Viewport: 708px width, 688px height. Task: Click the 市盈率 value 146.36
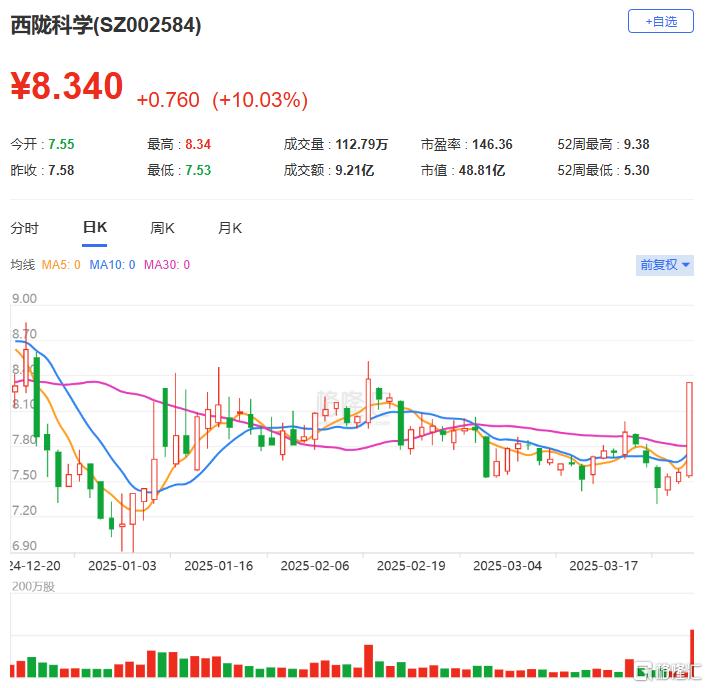[492, 144]
